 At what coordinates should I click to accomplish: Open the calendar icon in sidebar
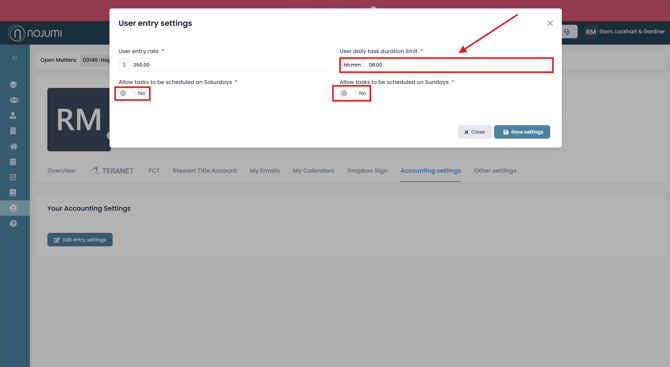click(x=13, y=161)
